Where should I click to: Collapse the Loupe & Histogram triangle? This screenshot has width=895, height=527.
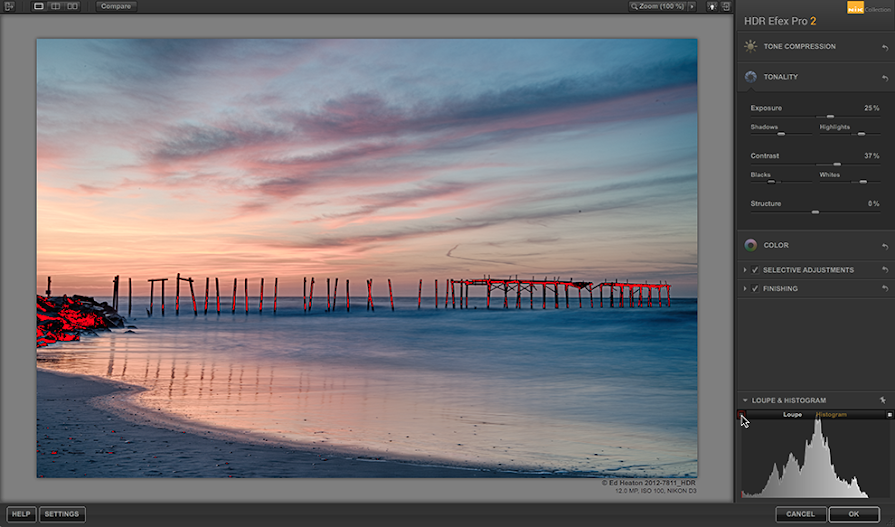[745, 400]
